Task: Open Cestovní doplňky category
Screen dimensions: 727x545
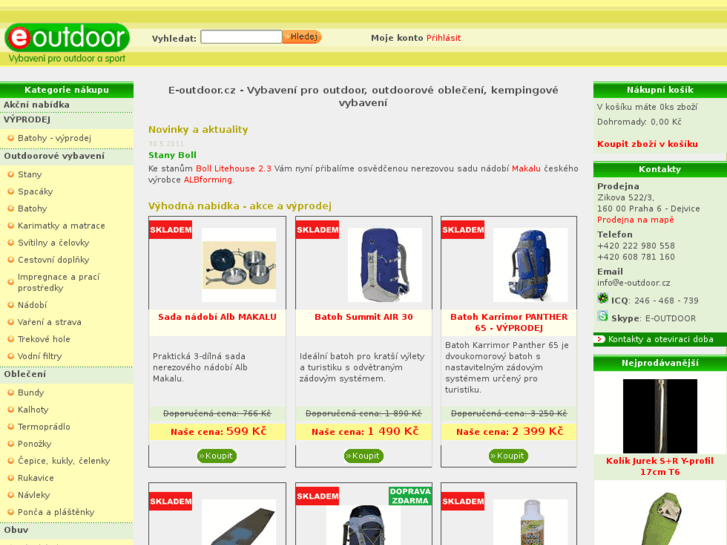Action: pyautogui.click(x=53, y=260)
